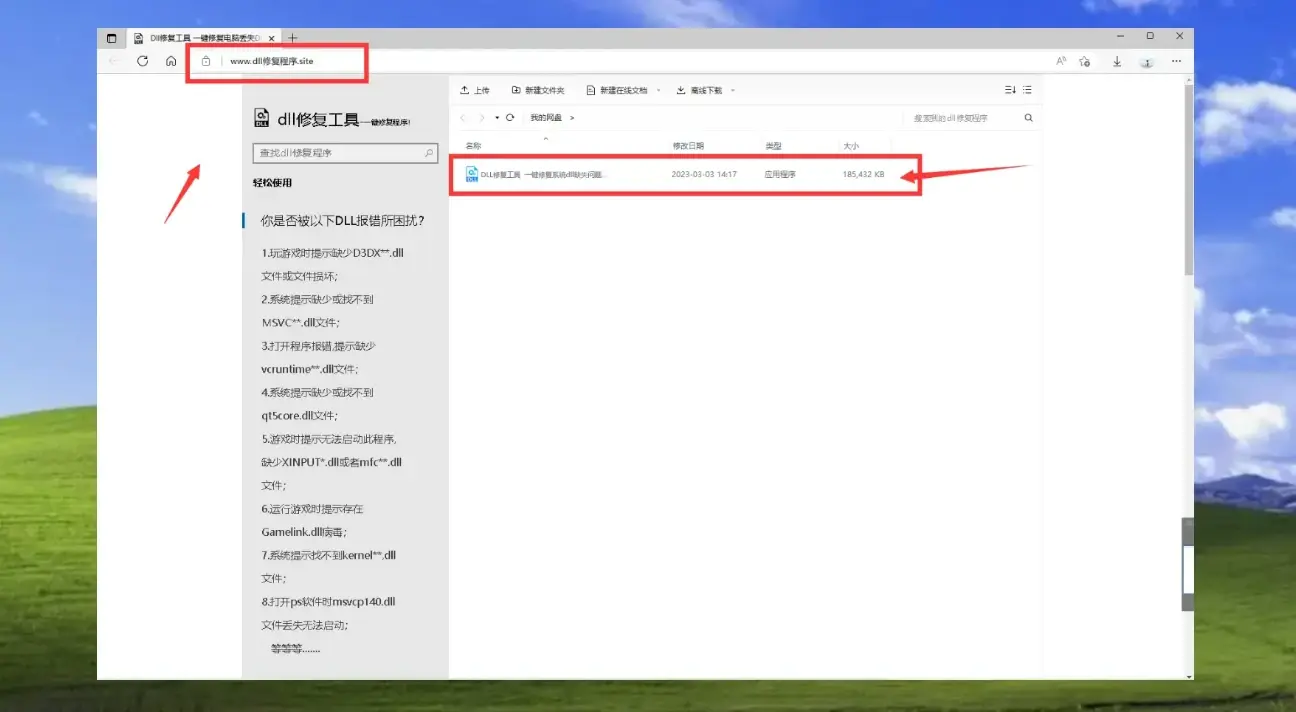Click the sort order icon above the file list
The width and height of the screenshot is (1296, 712).
pos(1010,89)
